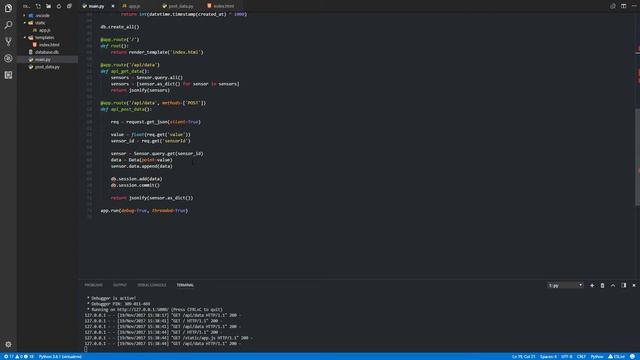Screen dimensions: 640x360
Task: Collapse the static folder arrow
Action: pos(24,23)
